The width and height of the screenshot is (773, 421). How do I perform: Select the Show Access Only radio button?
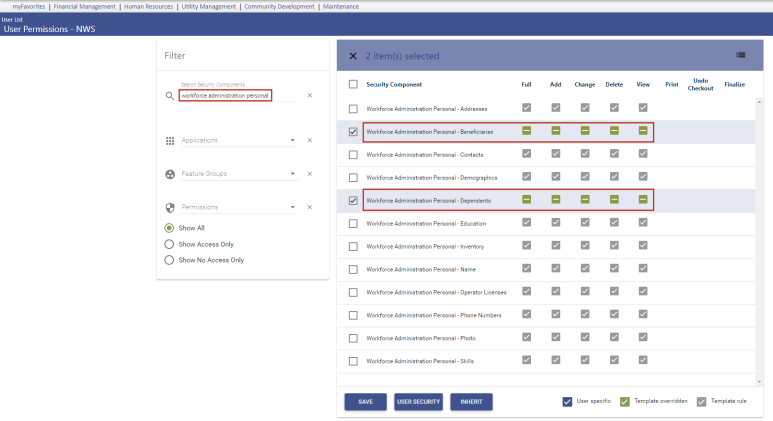[169, 244]
